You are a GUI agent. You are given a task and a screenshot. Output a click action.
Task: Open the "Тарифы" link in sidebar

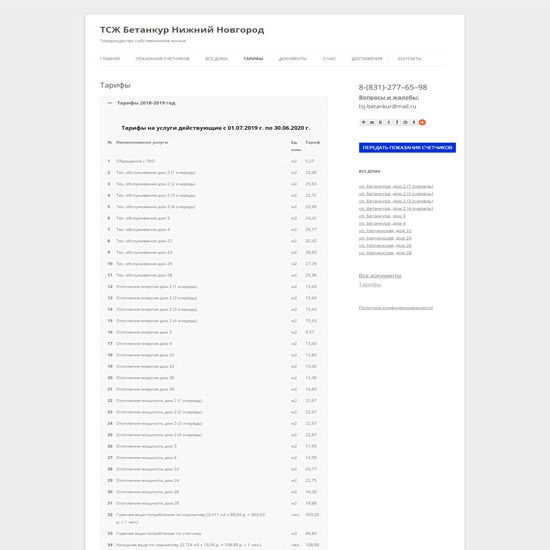click(x=370, y=284)
